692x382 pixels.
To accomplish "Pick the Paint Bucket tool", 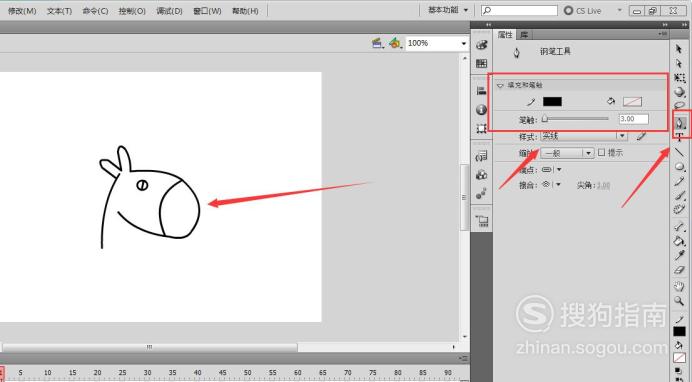I will (x=679, y=241).
